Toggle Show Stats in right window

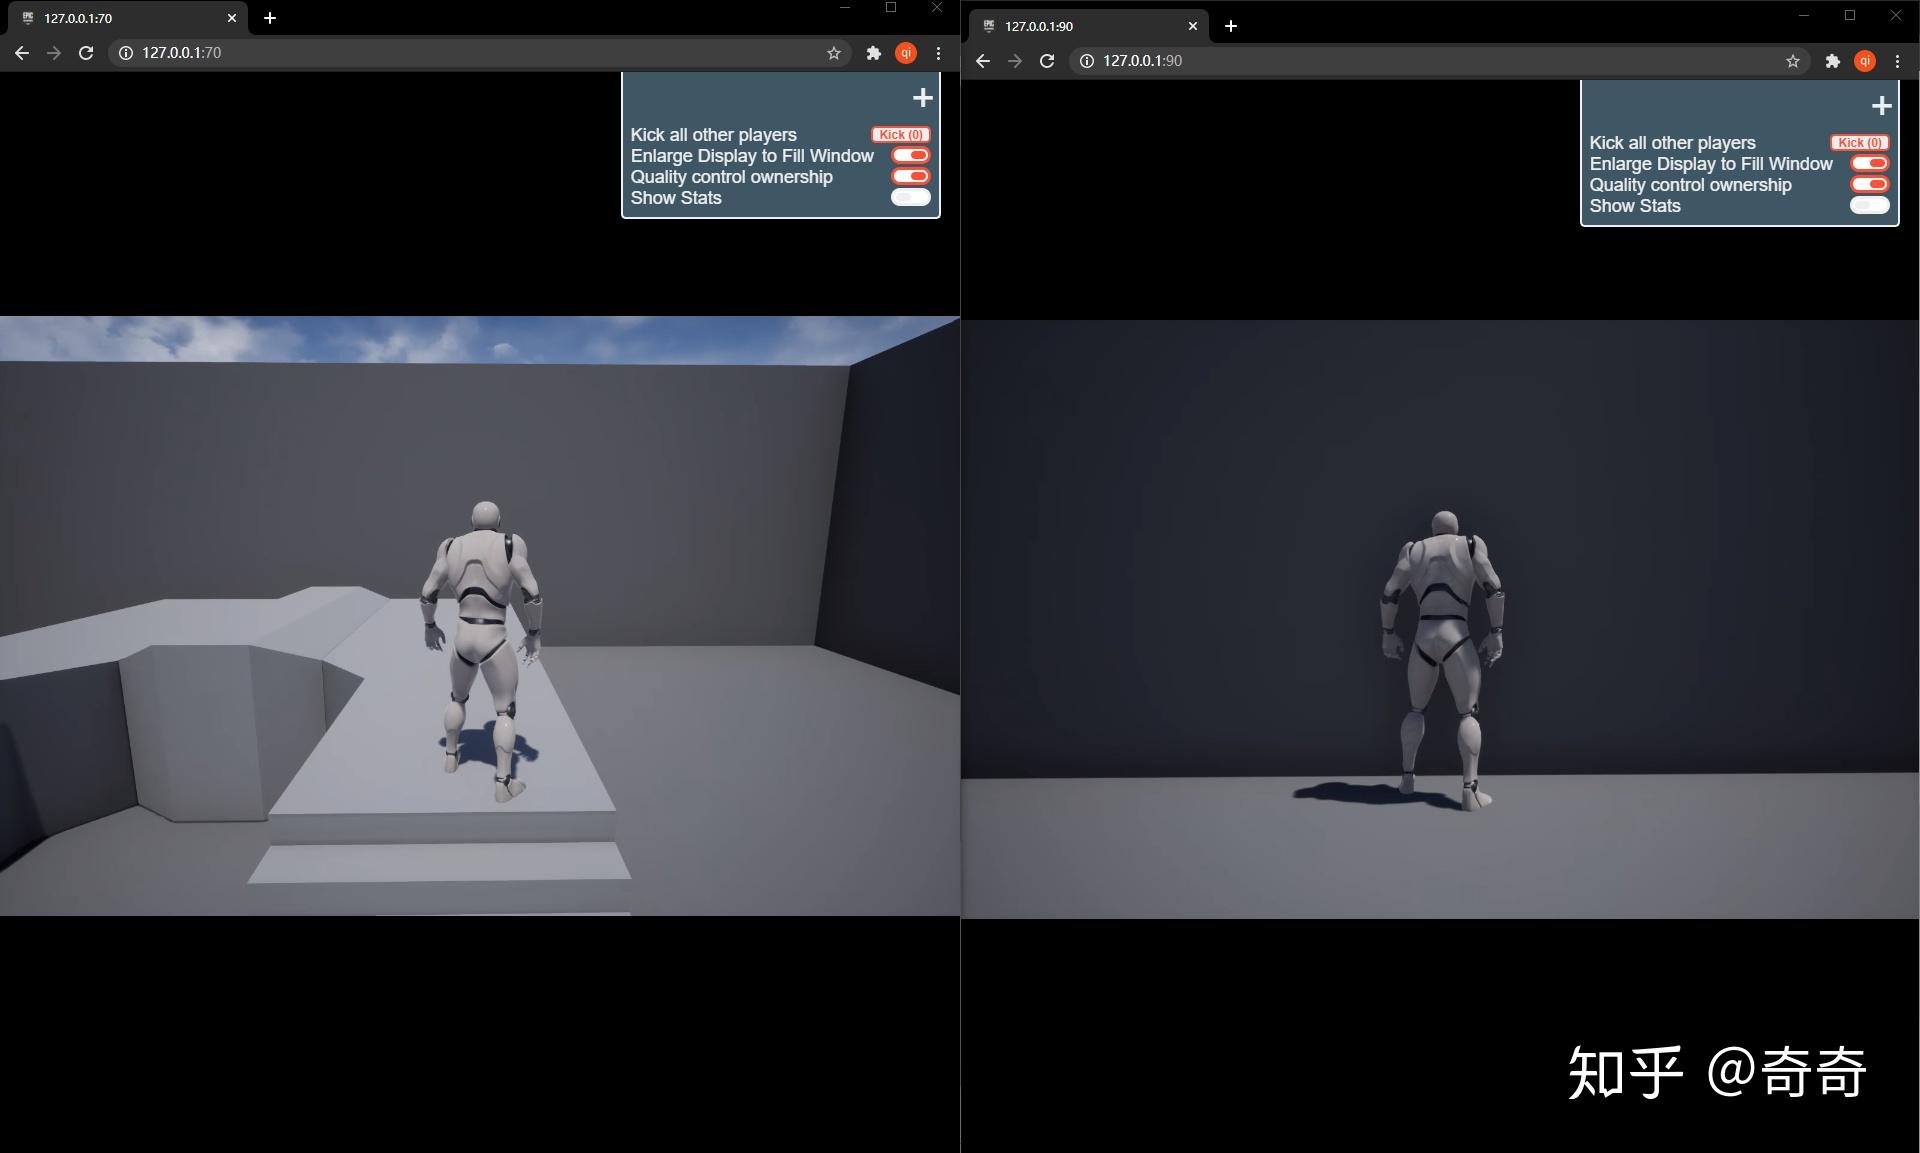click(1869, 205)
